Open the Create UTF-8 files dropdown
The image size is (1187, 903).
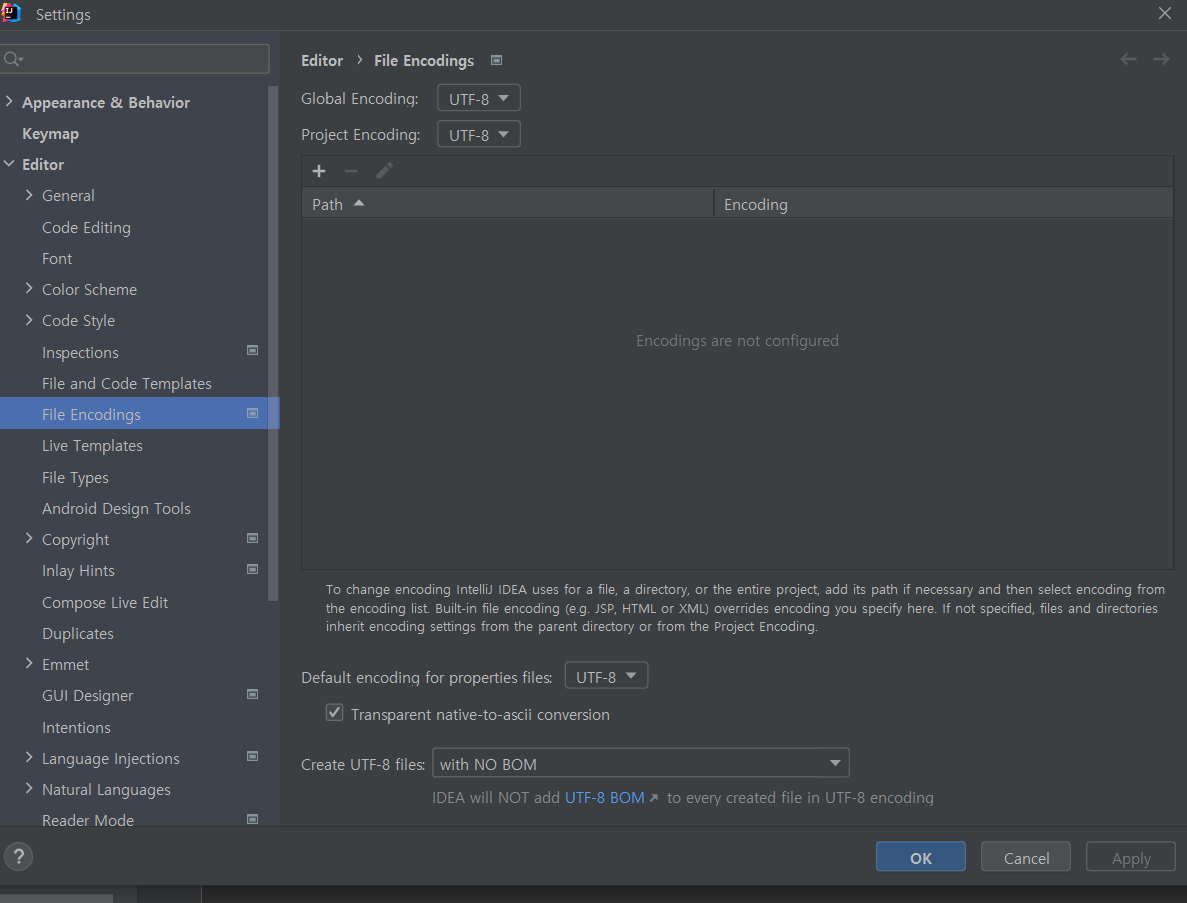pyautogui.click(x=640, y=763)
